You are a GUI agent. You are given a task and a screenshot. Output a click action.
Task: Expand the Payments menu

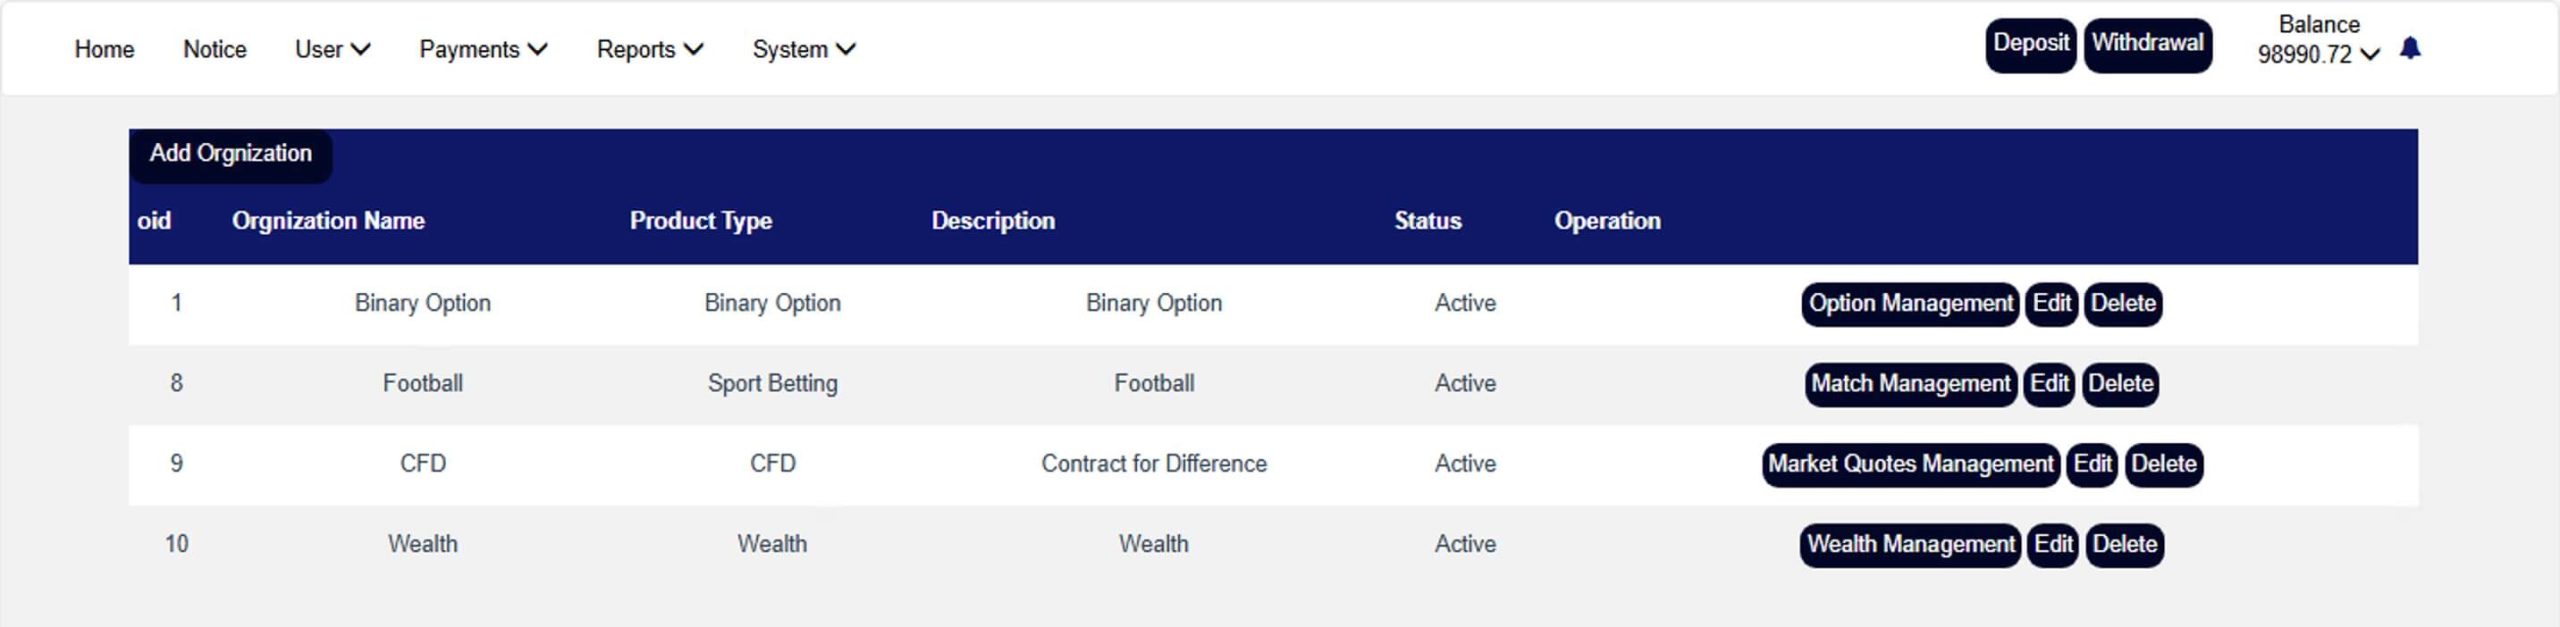coord(483,49)
